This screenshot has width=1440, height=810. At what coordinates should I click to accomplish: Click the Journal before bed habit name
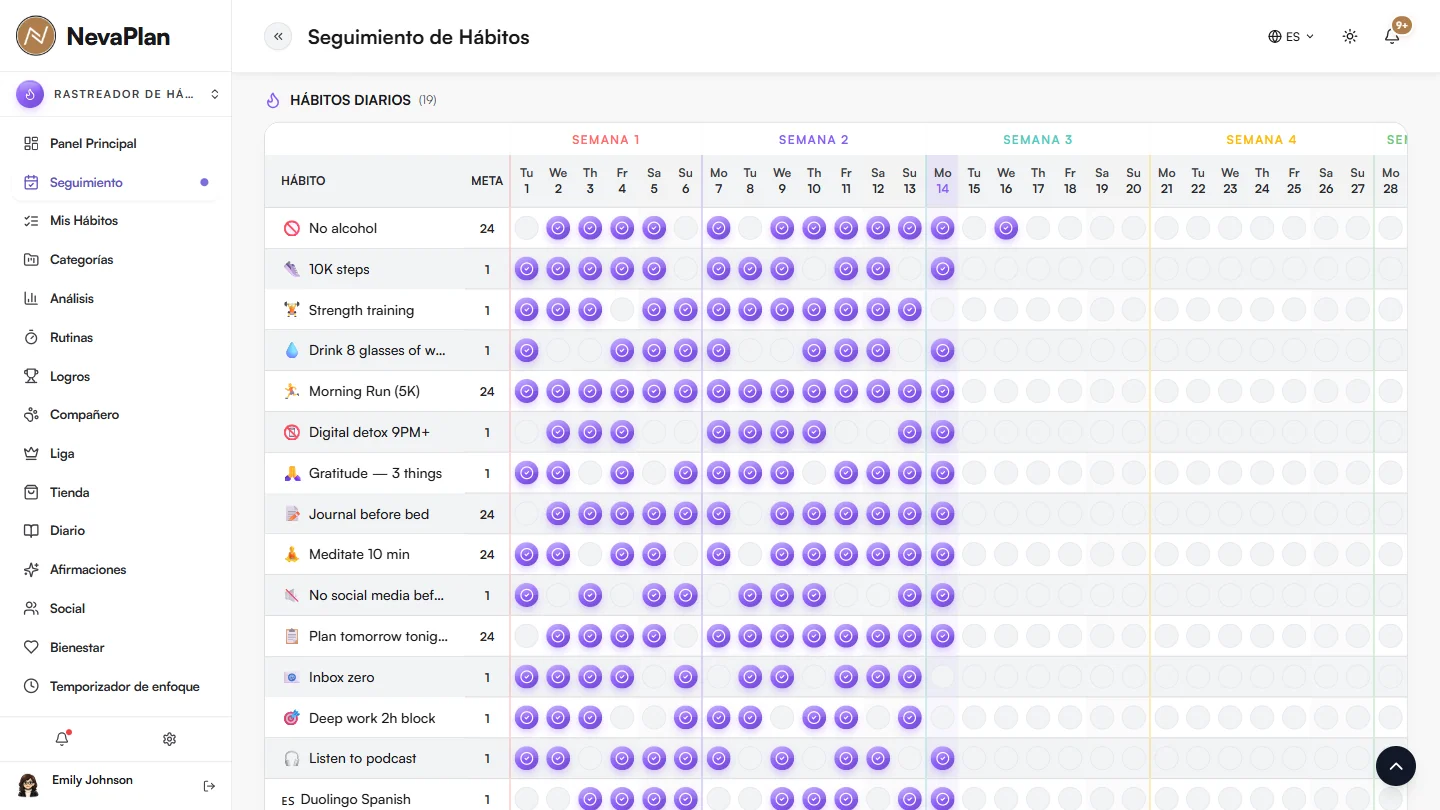click(369, 514)
